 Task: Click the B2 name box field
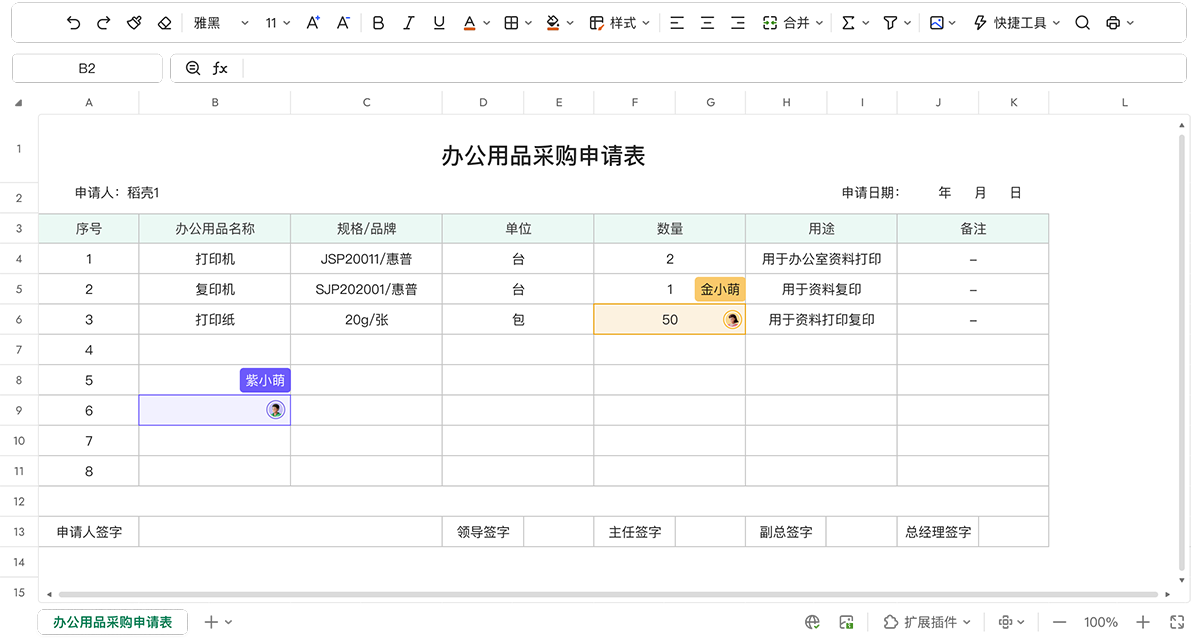87,68
